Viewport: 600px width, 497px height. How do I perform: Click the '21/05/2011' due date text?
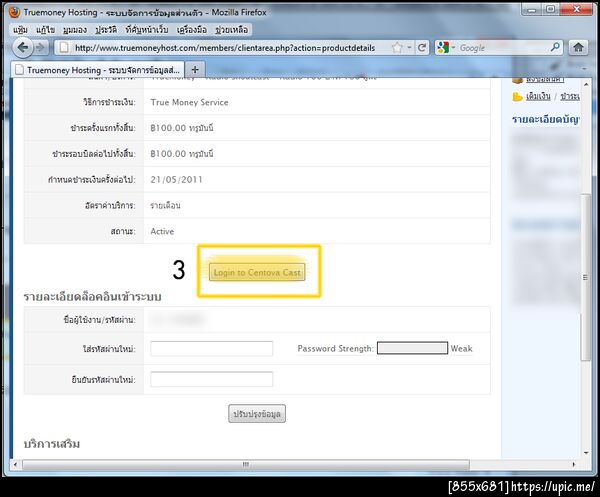tap(176, 179)
